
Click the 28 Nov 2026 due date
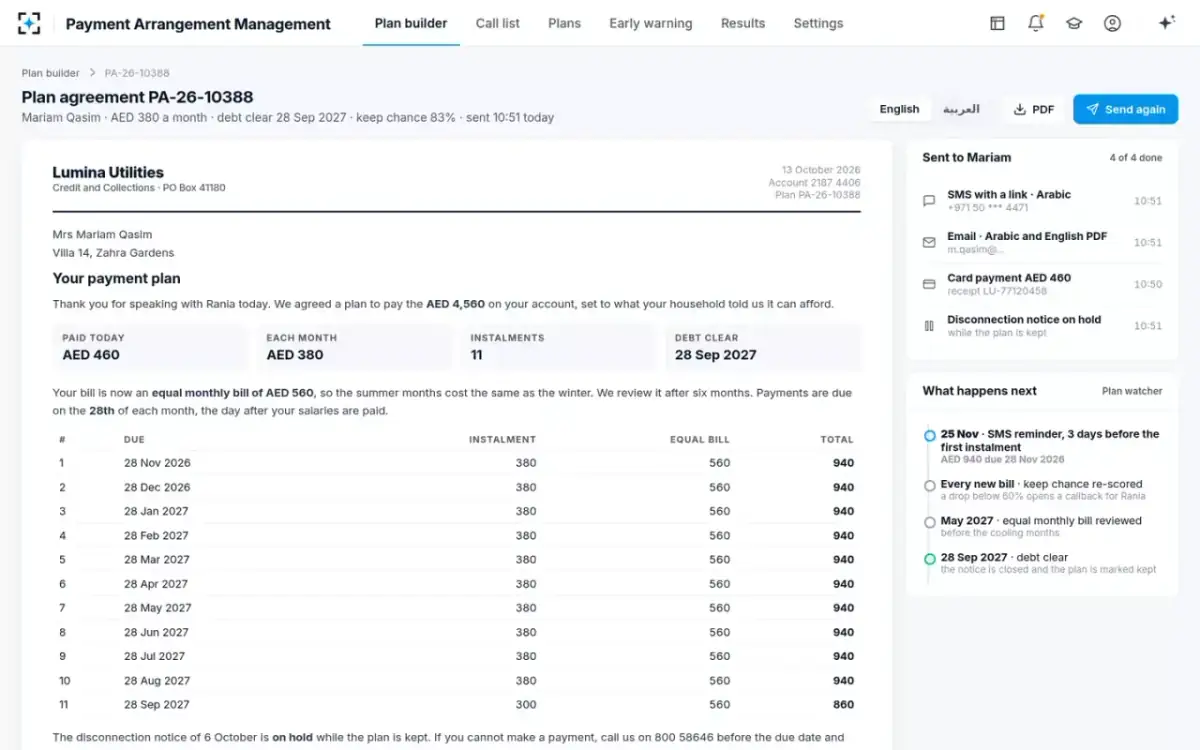(157, 463)
